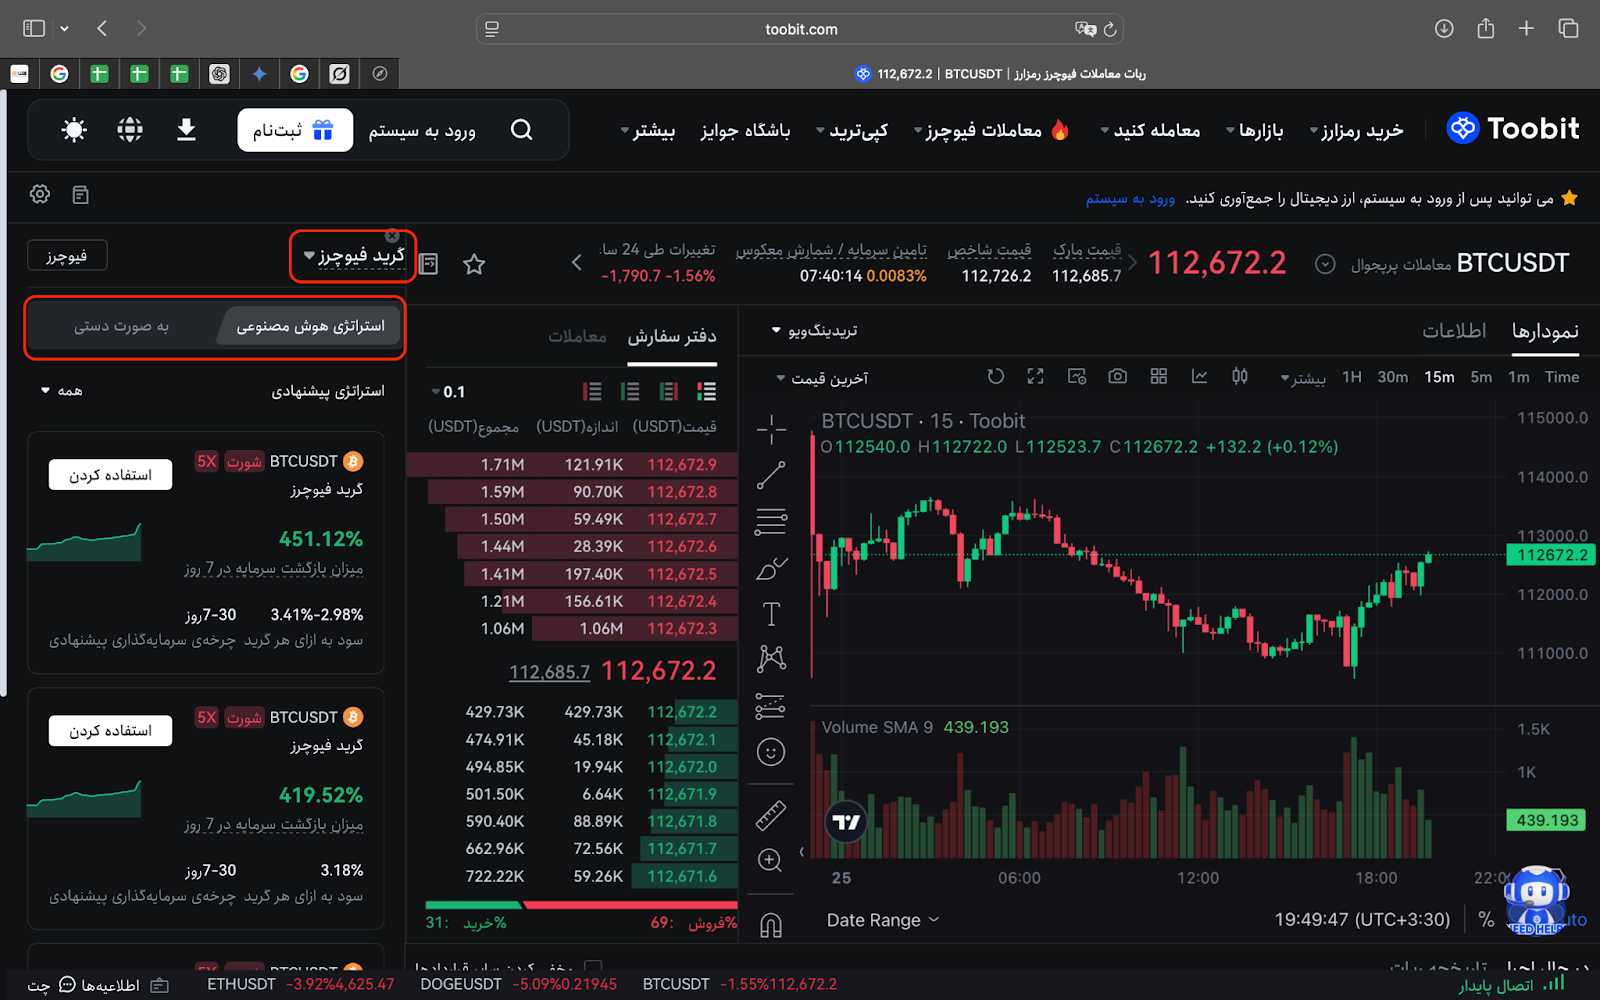
Task: Switch theme with the sun icon
Action: (74, 130)
